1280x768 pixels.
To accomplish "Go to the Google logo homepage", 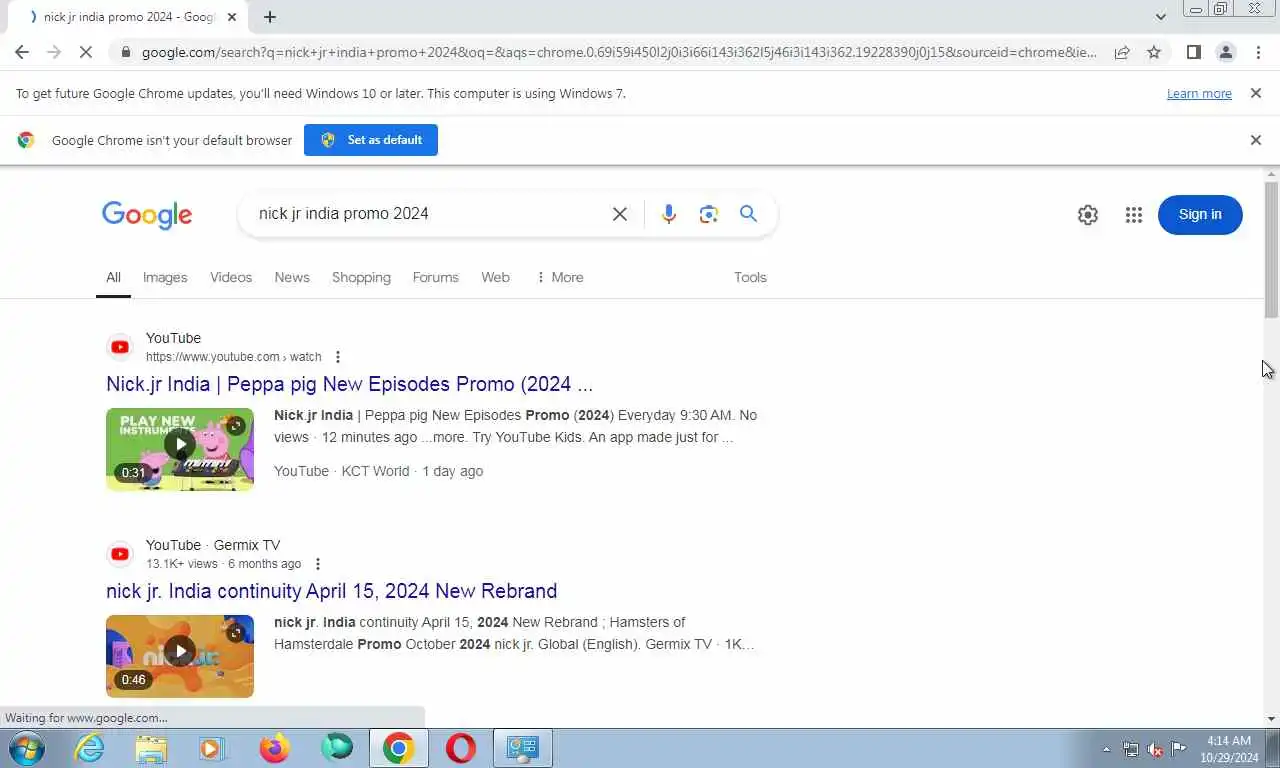I will click(147, 215).
